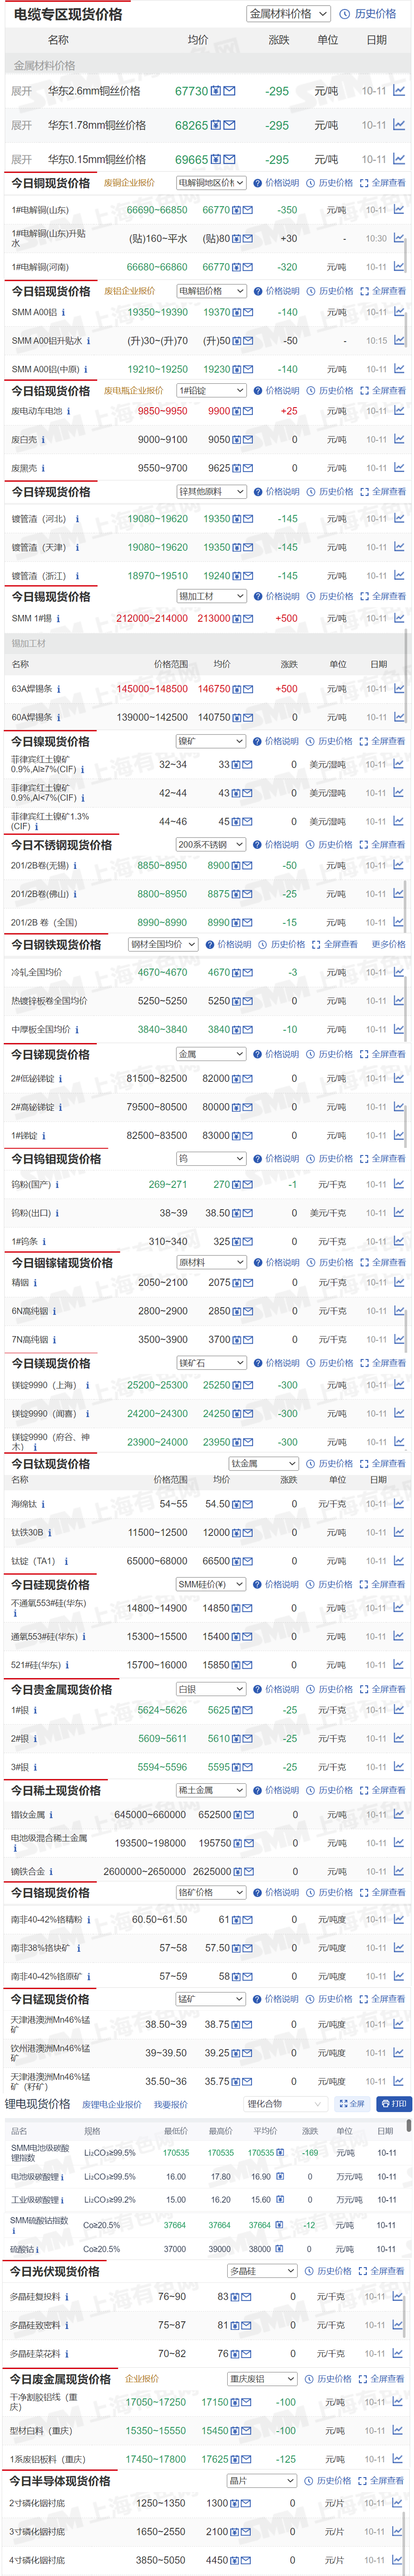
Task: Click chart icon in 1#电解铜(山东) row
Action: click(x=399, y=210)
